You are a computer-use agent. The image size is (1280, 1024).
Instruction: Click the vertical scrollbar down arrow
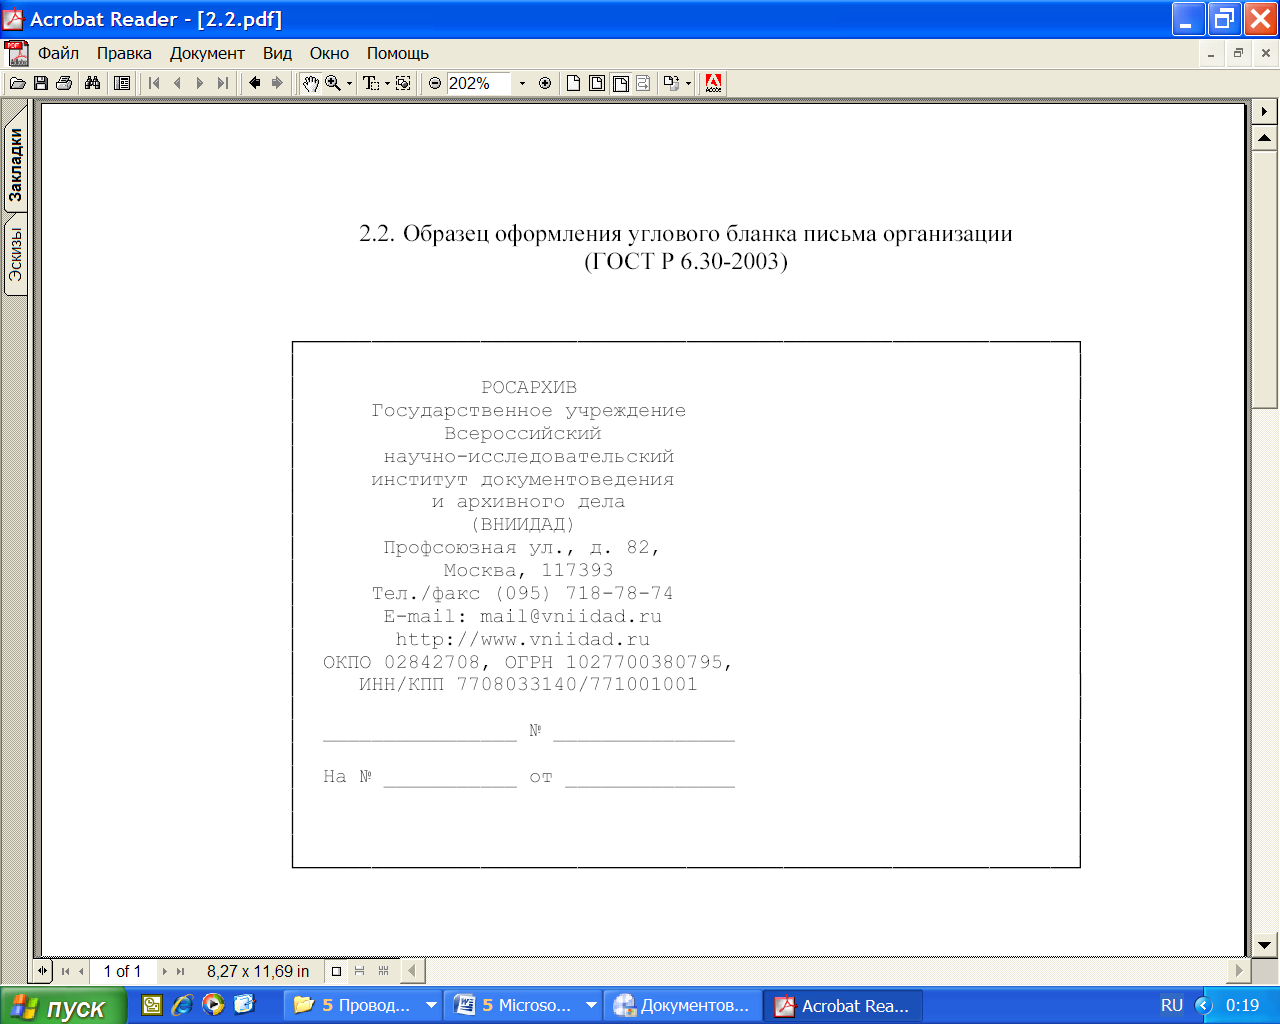[x=1265, y=944]
